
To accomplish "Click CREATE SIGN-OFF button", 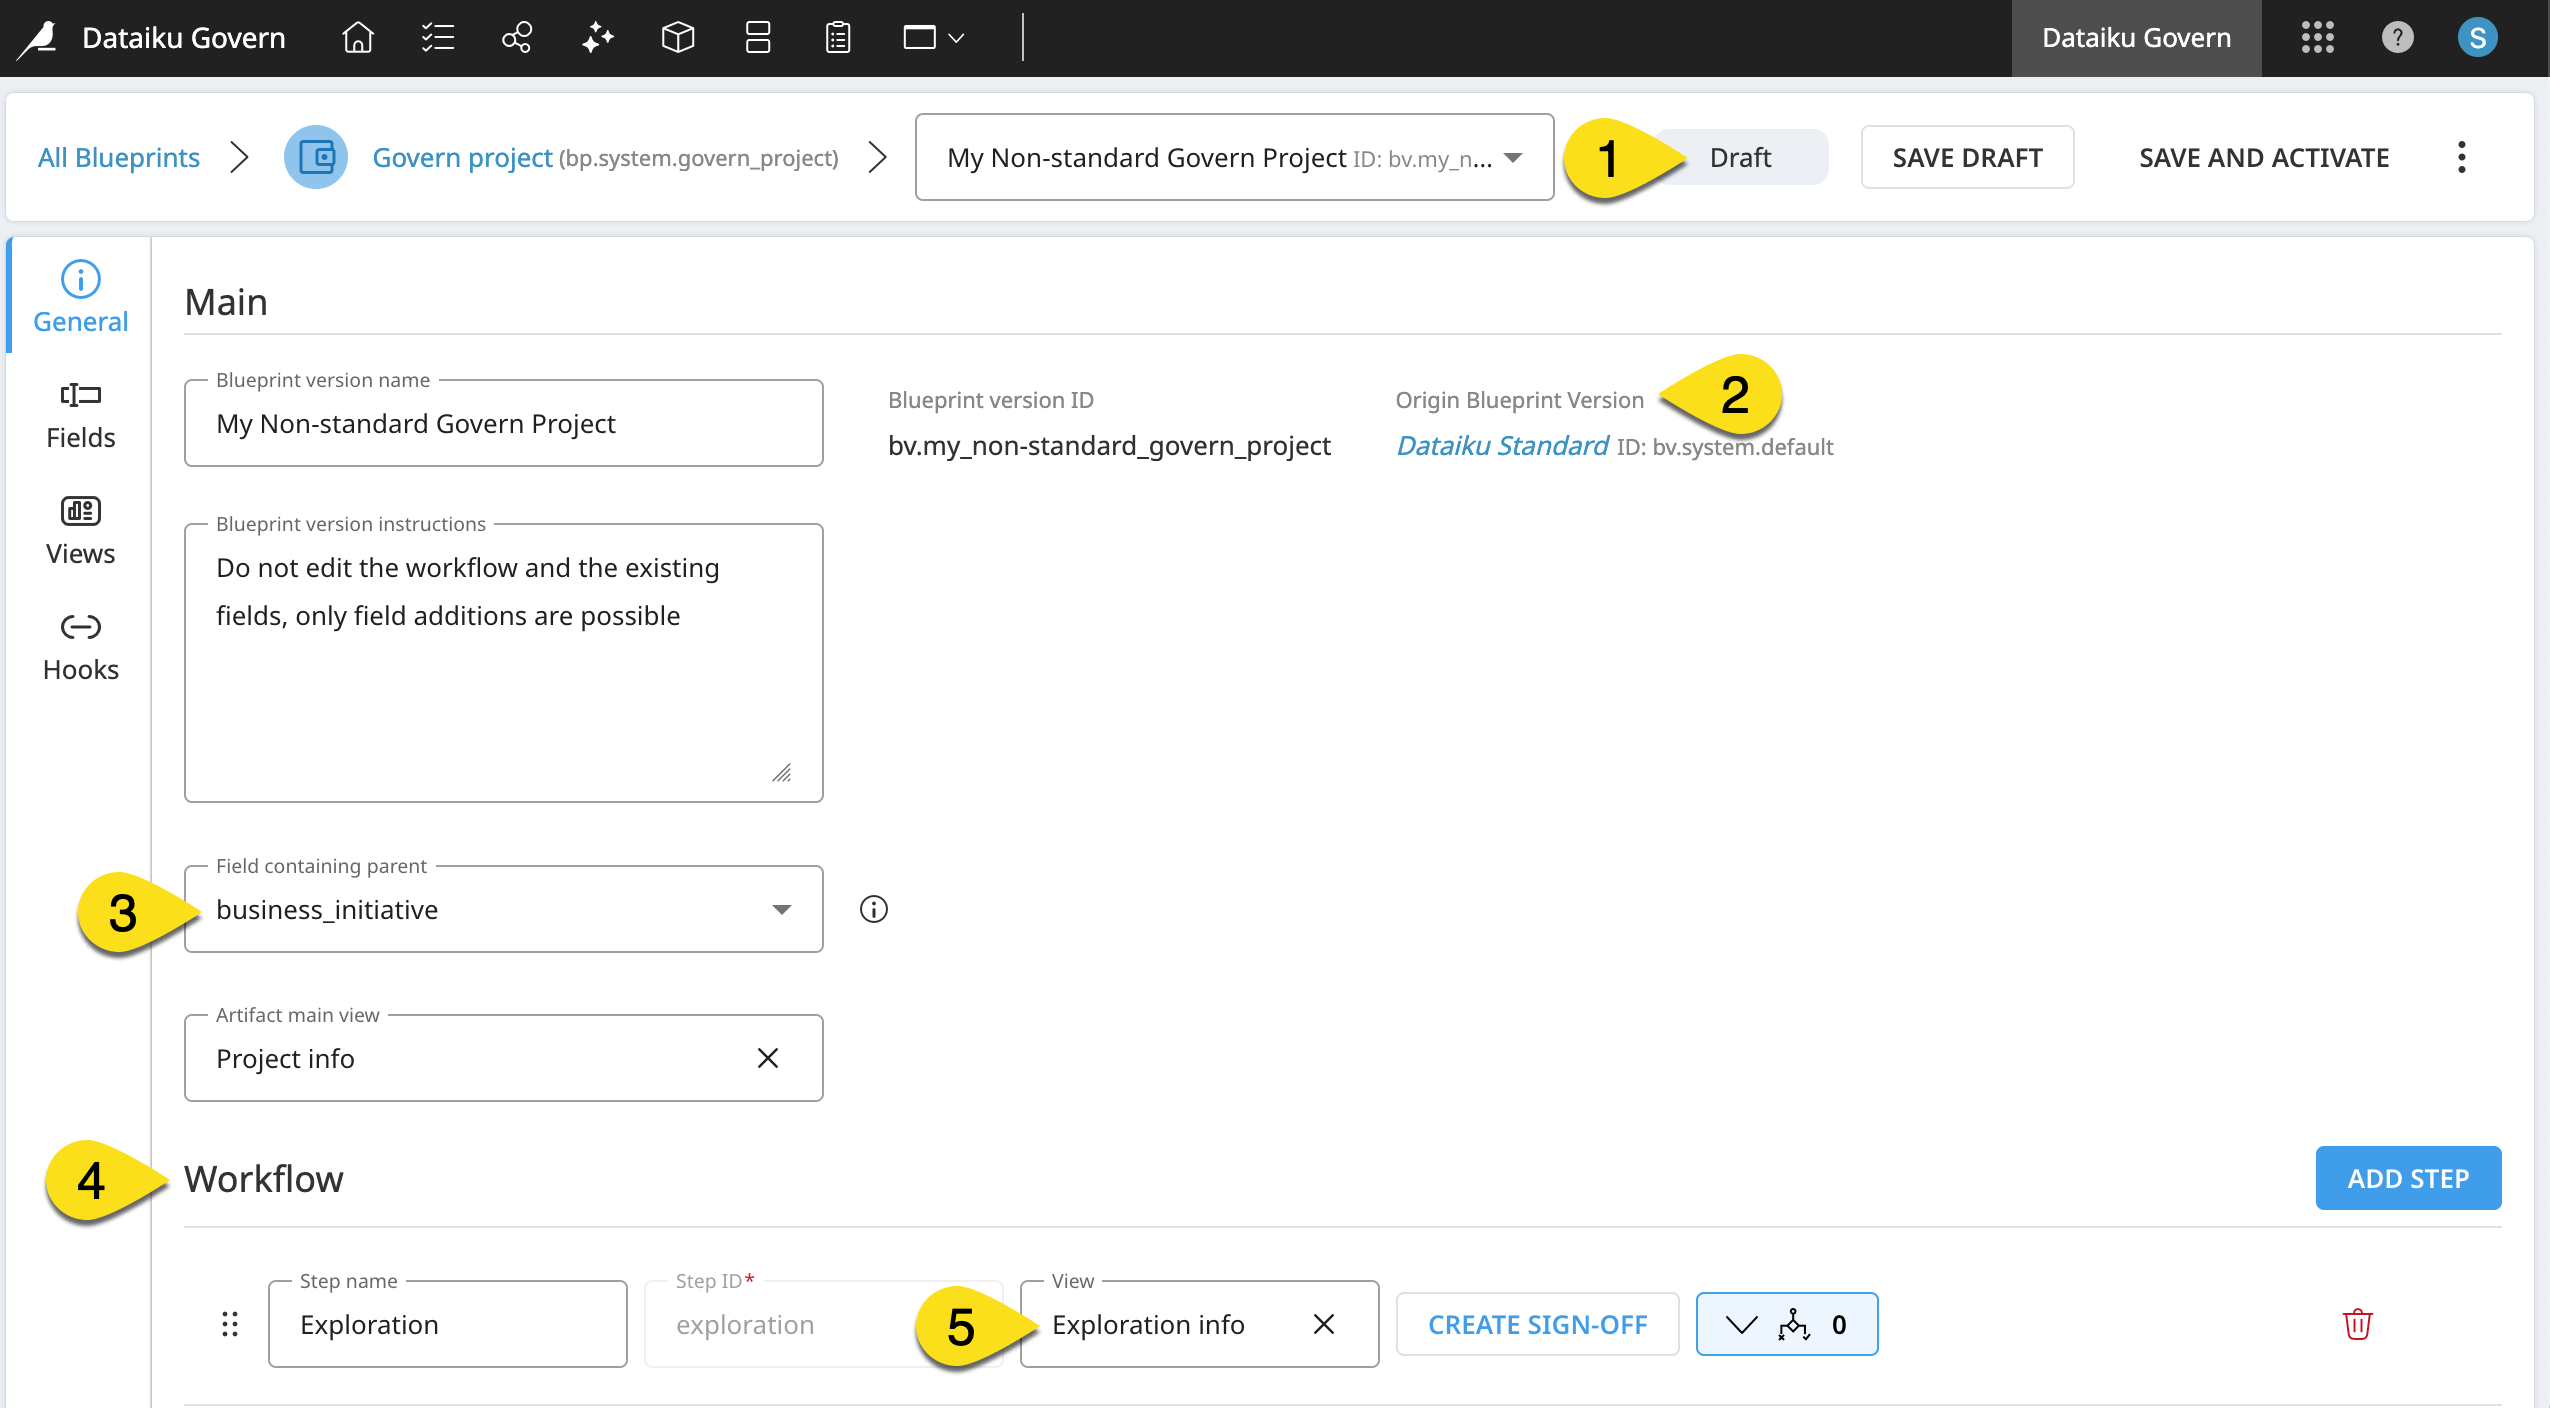I will tap(1537, 1324).
